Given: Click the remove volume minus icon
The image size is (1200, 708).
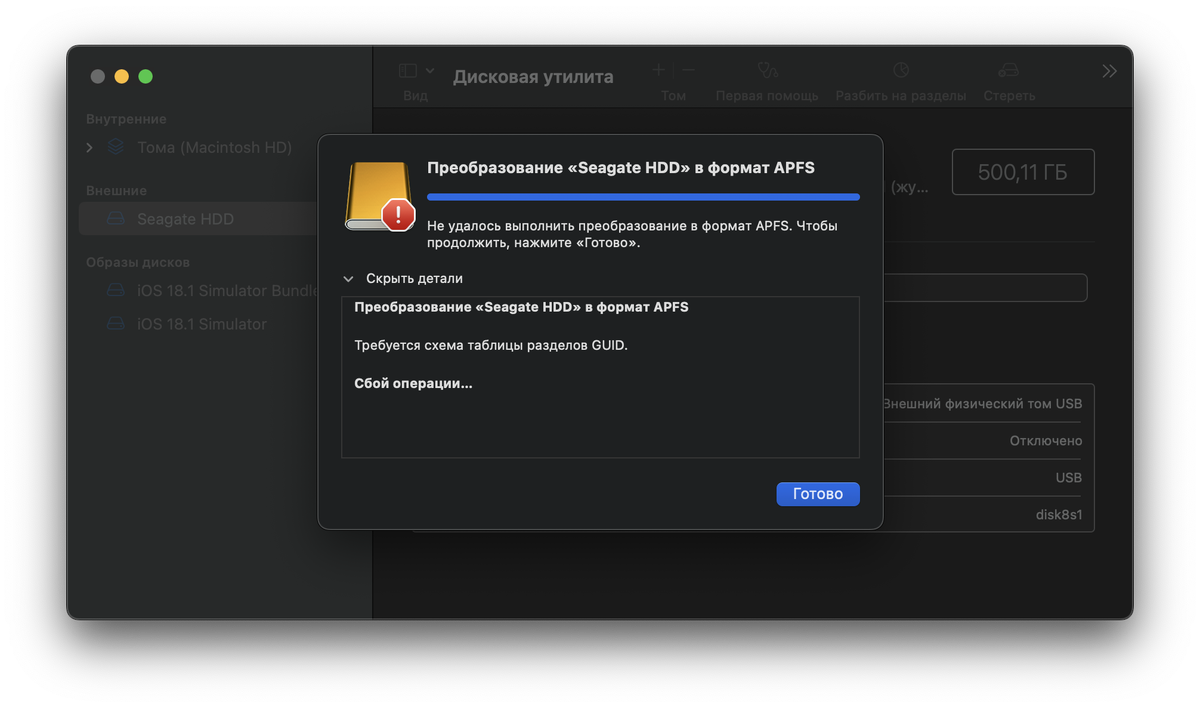Looking at the screenshot, I should point(689,70).
